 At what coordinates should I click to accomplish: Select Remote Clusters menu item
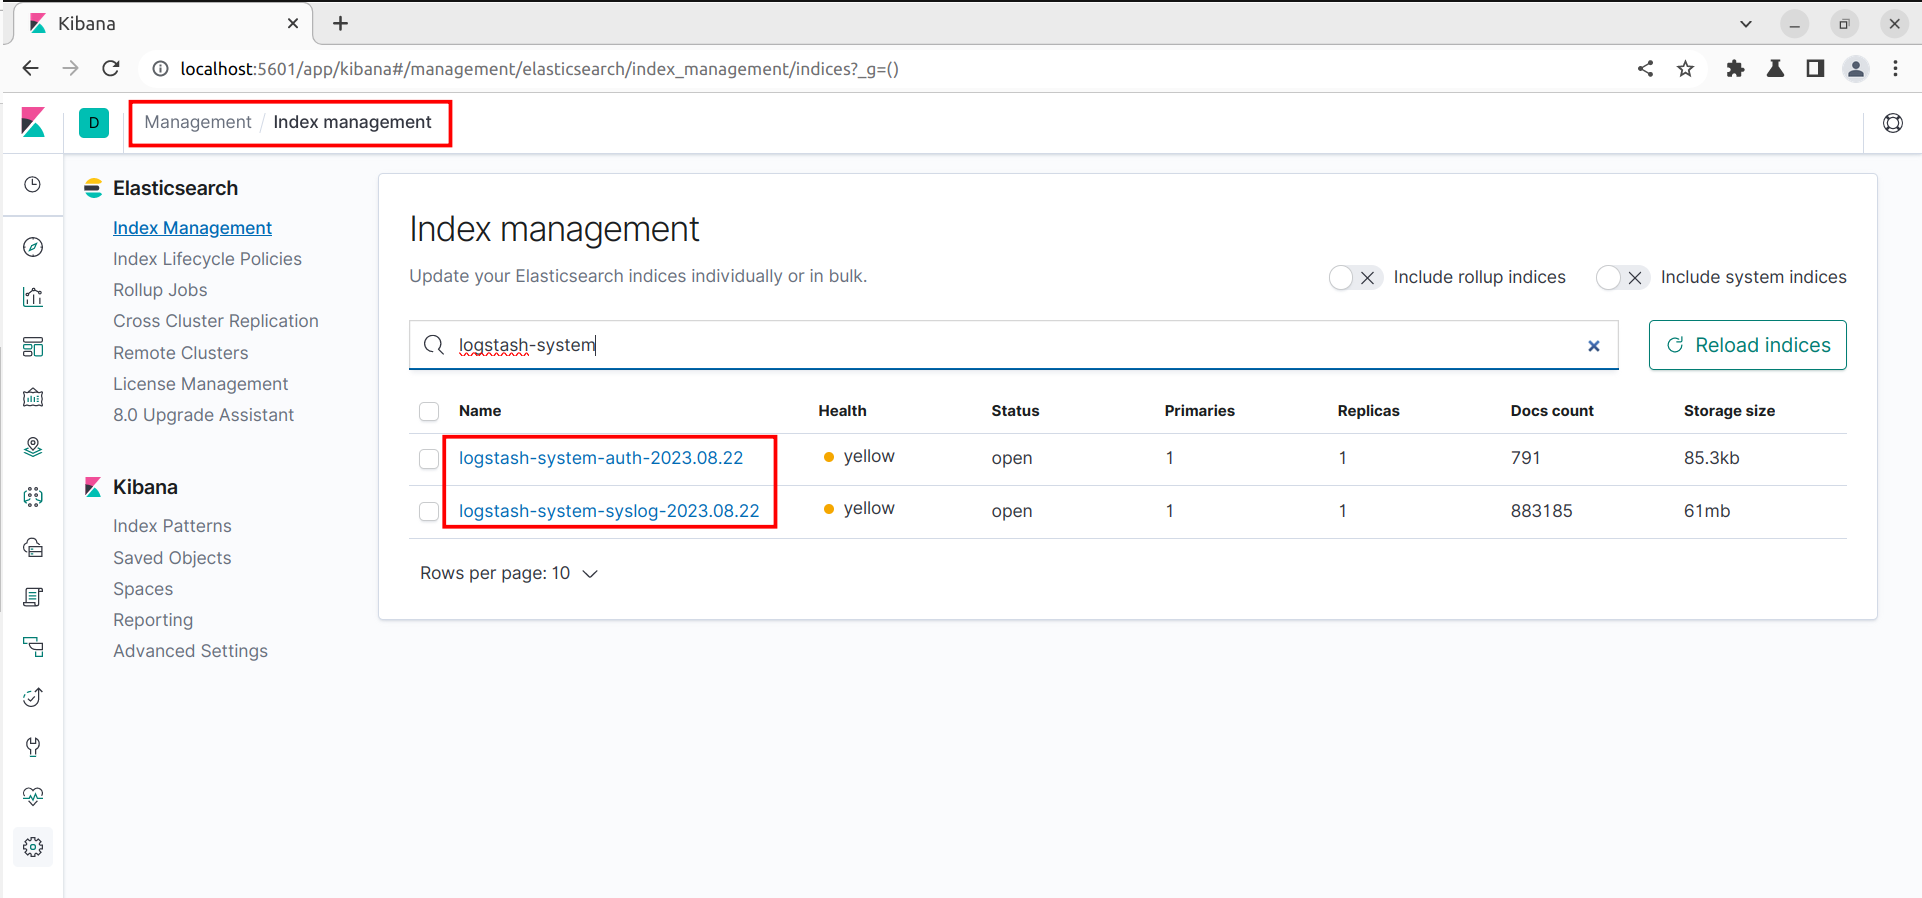(180, 353)
